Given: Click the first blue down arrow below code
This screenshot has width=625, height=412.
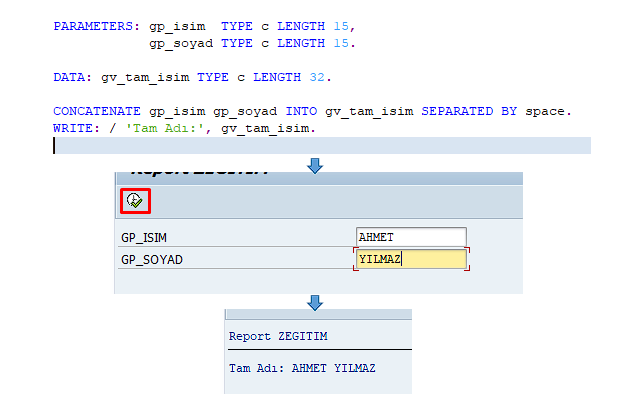Looking at the screenshot, I should [316, 165].
